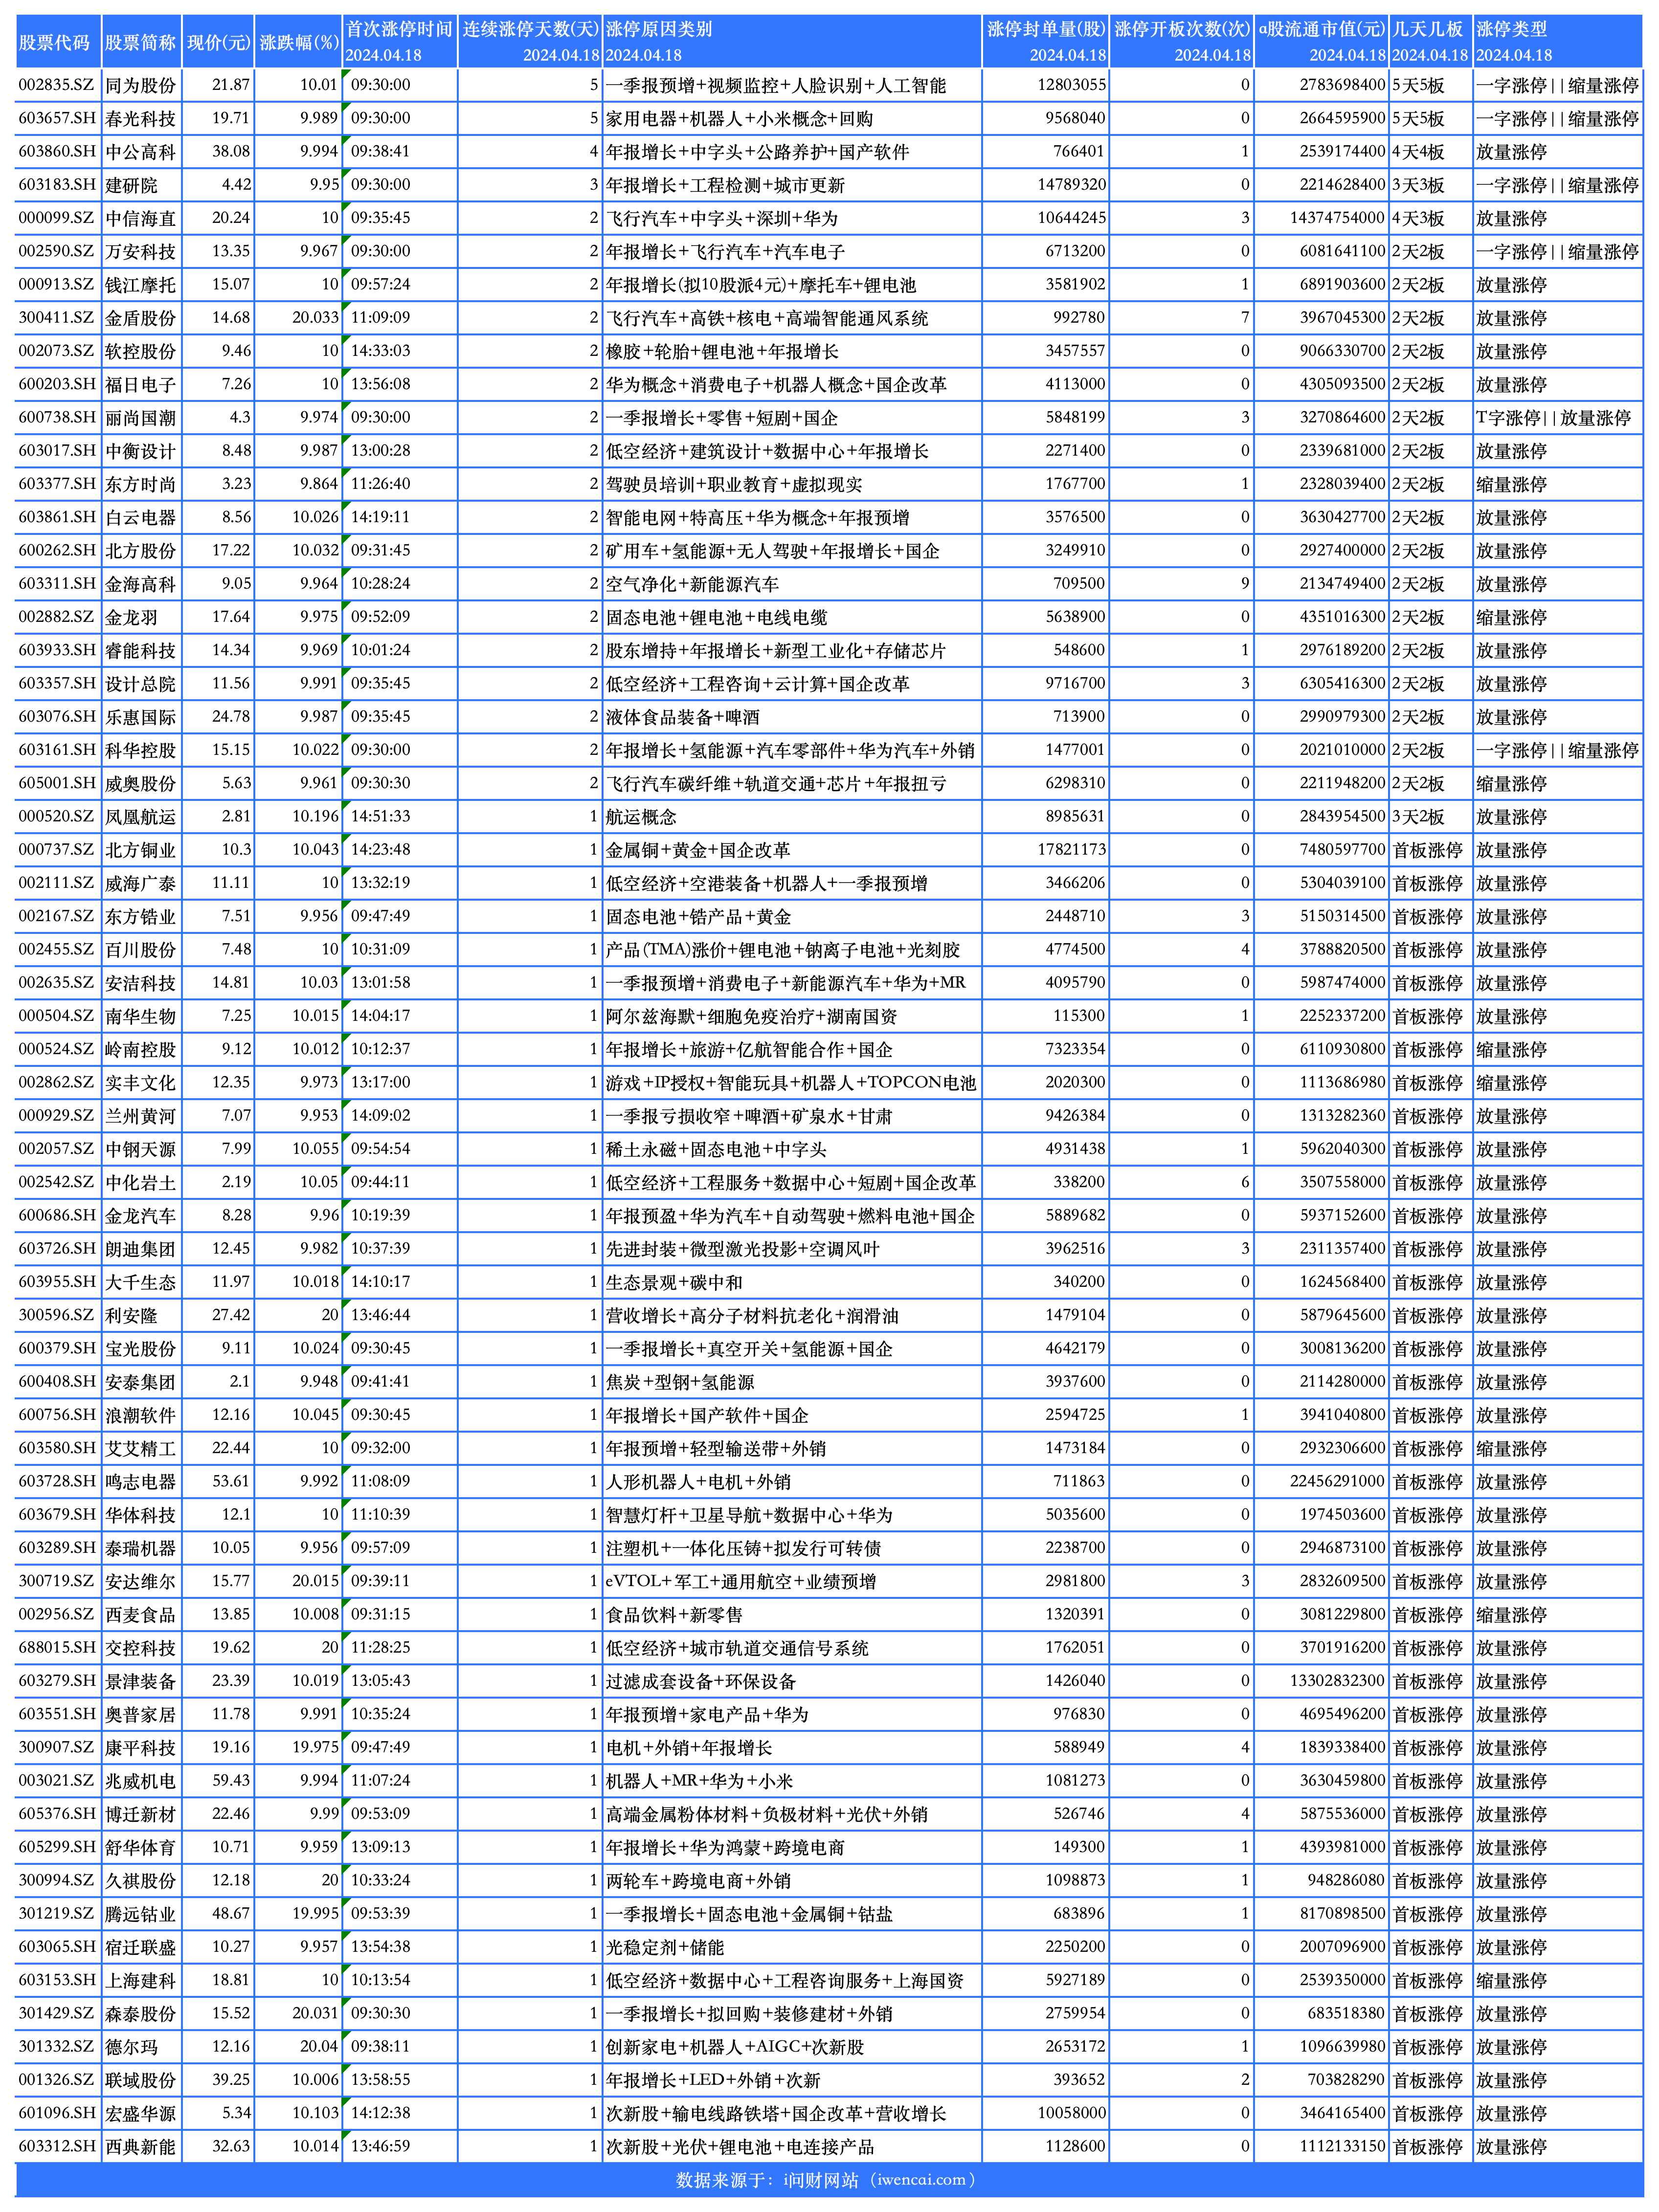The image size is (1659, 2212).
Task: Click stock name 东方时尚
Action: [x=141, y=484]
